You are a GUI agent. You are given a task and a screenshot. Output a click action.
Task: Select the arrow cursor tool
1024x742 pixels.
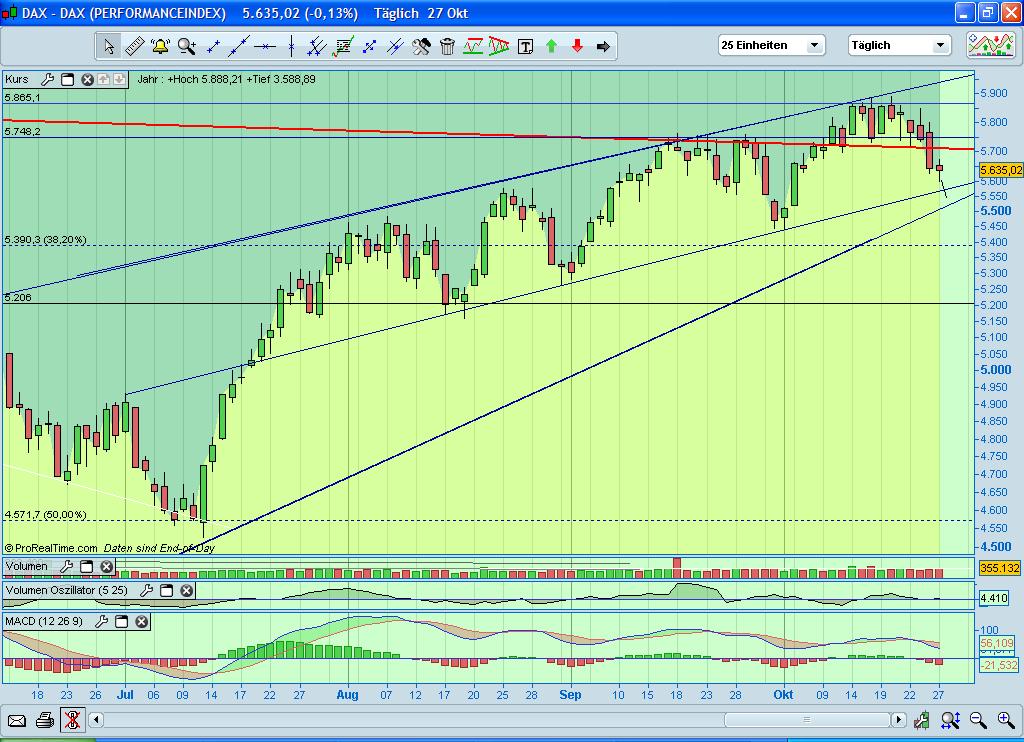coord(108,46)
